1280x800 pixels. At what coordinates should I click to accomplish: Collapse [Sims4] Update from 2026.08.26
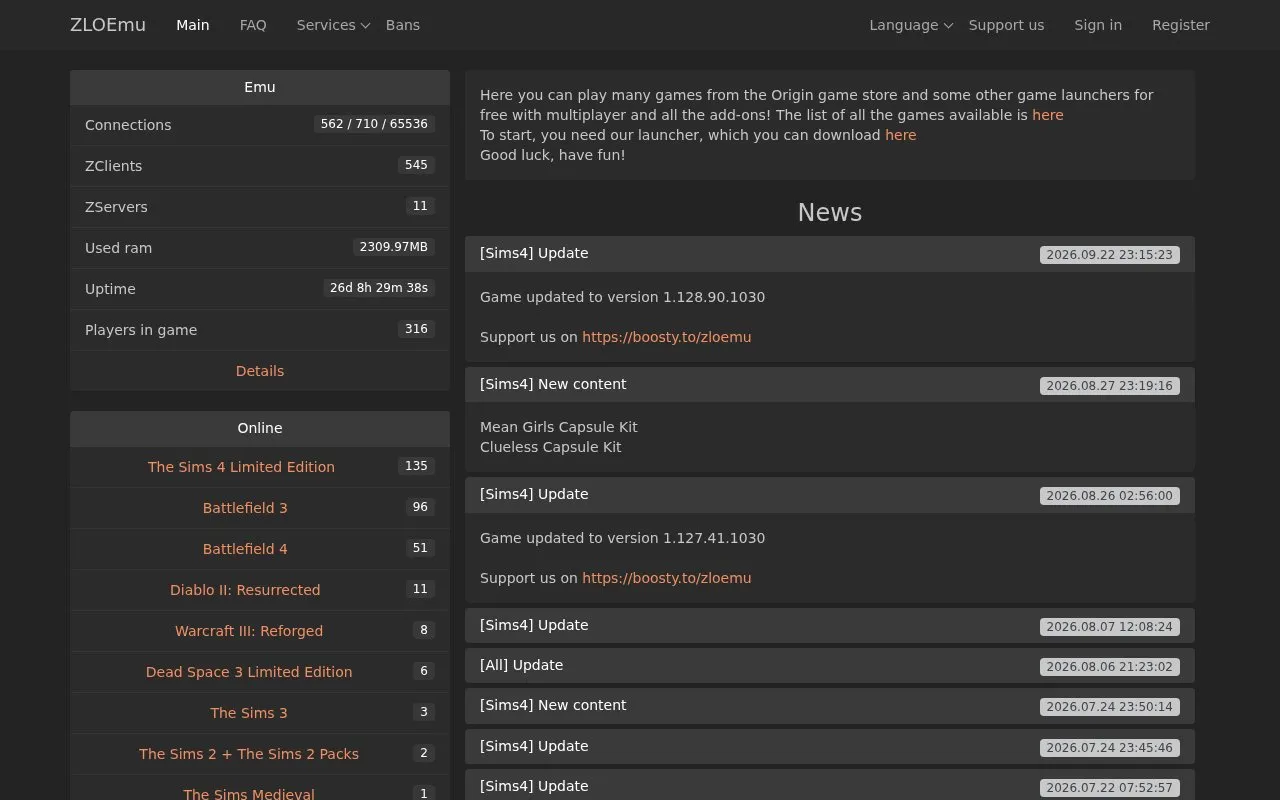click(830, 495)
